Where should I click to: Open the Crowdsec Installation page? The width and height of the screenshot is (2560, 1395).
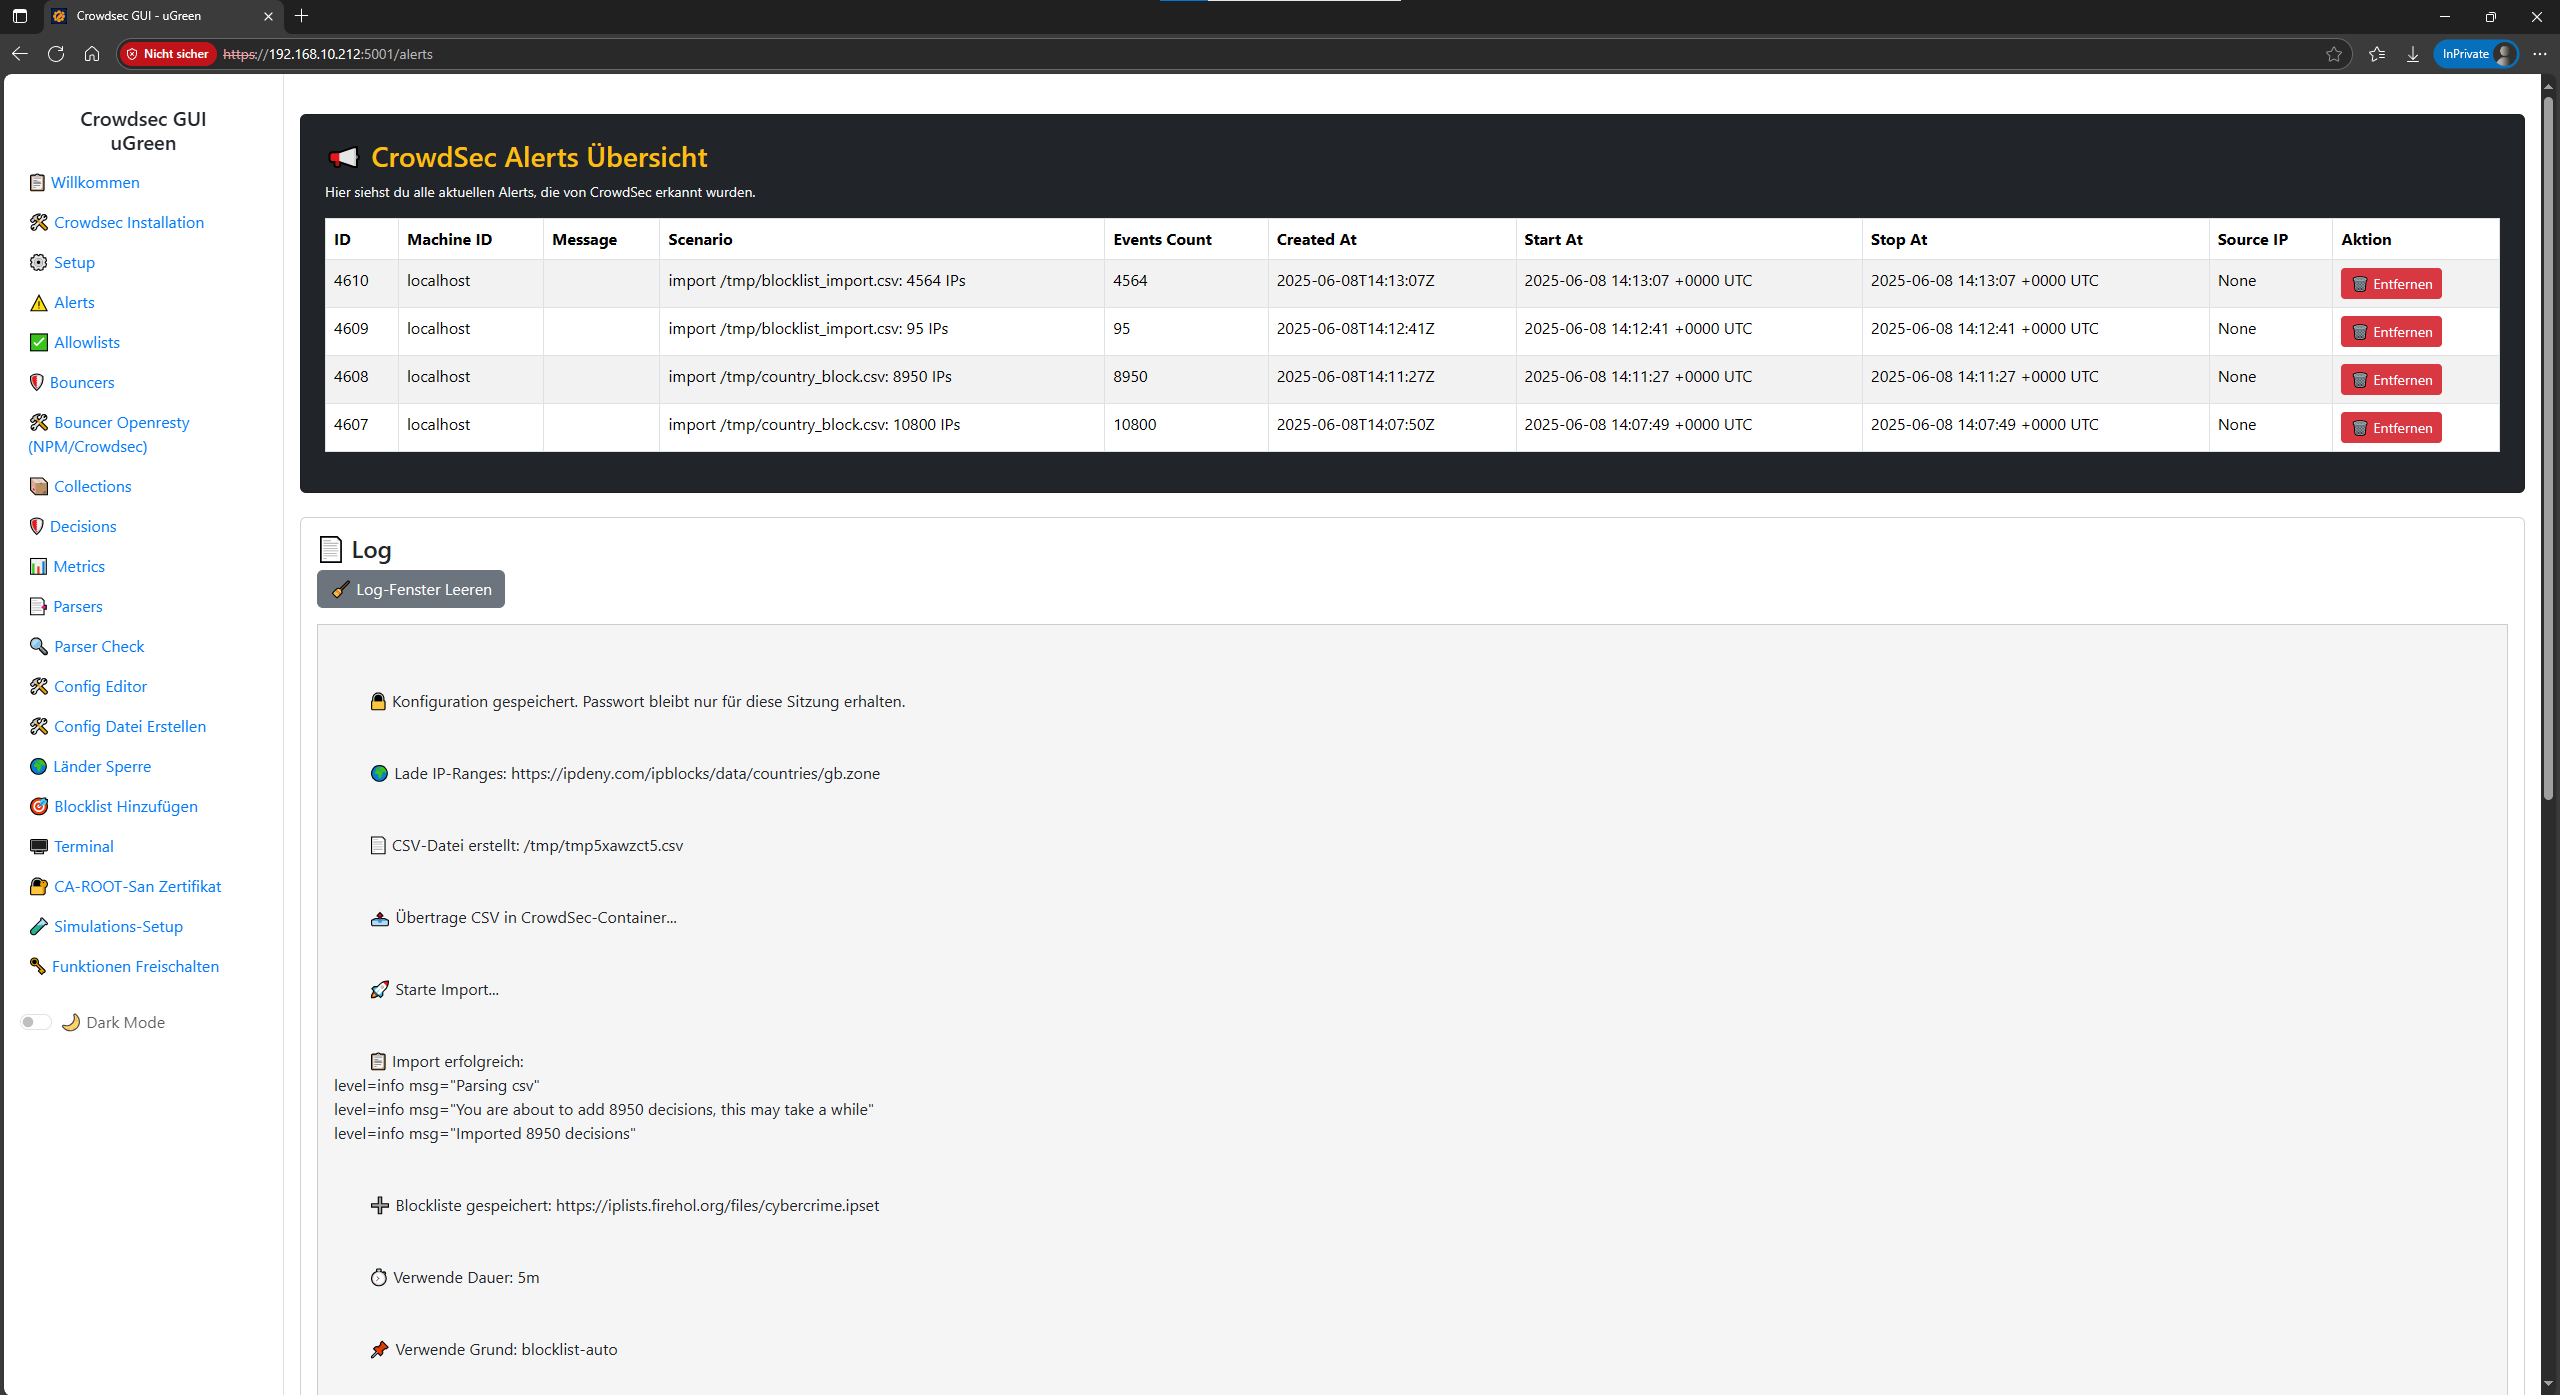pyautogui.click(x=129, y=222)
